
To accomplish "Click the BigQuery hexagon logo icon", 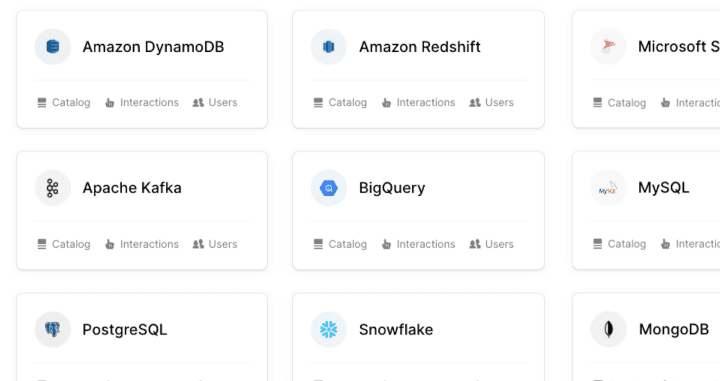I will [329, 188].
